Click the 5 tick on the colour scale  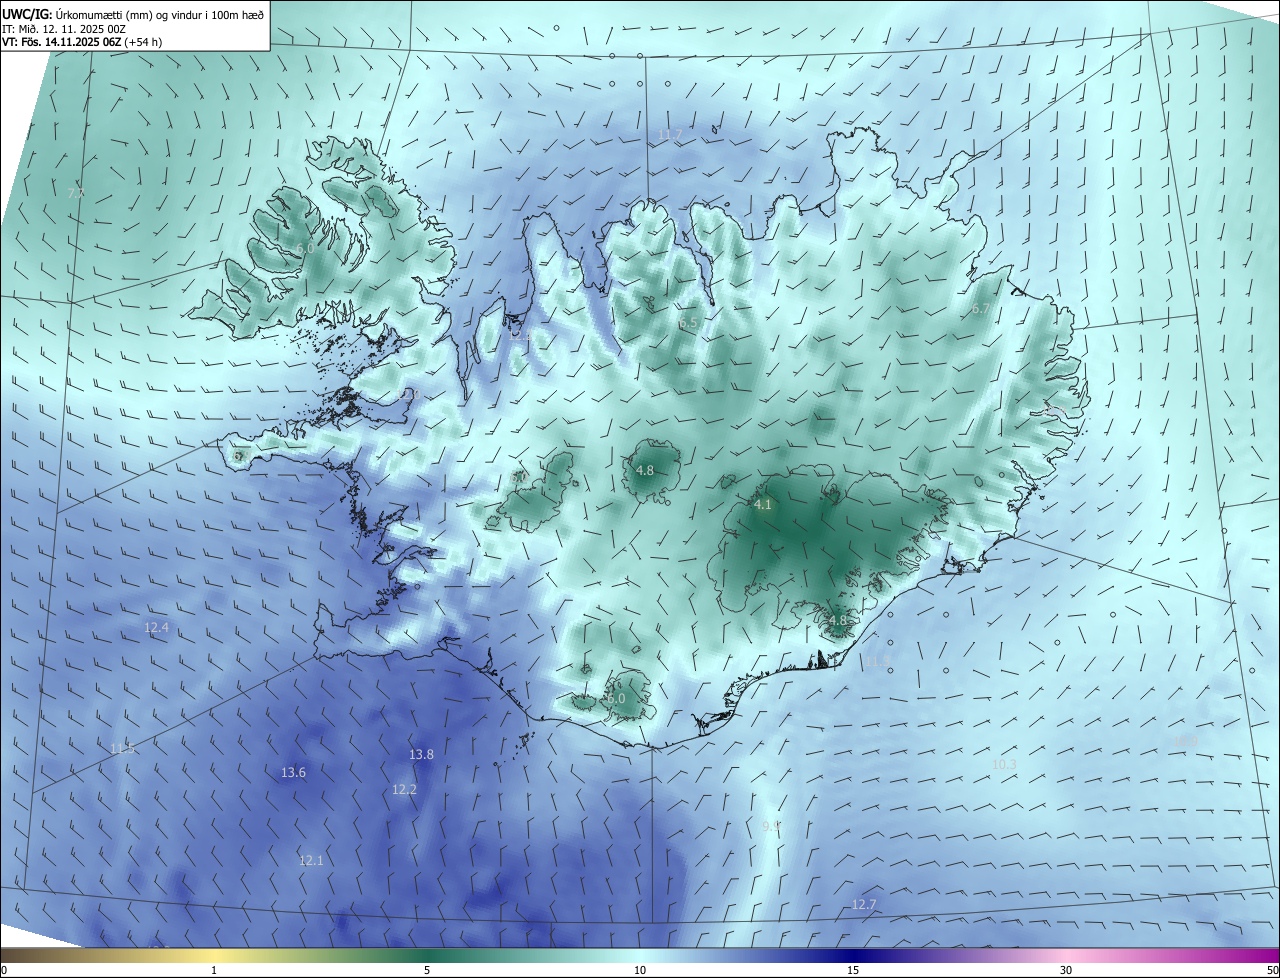427,971
